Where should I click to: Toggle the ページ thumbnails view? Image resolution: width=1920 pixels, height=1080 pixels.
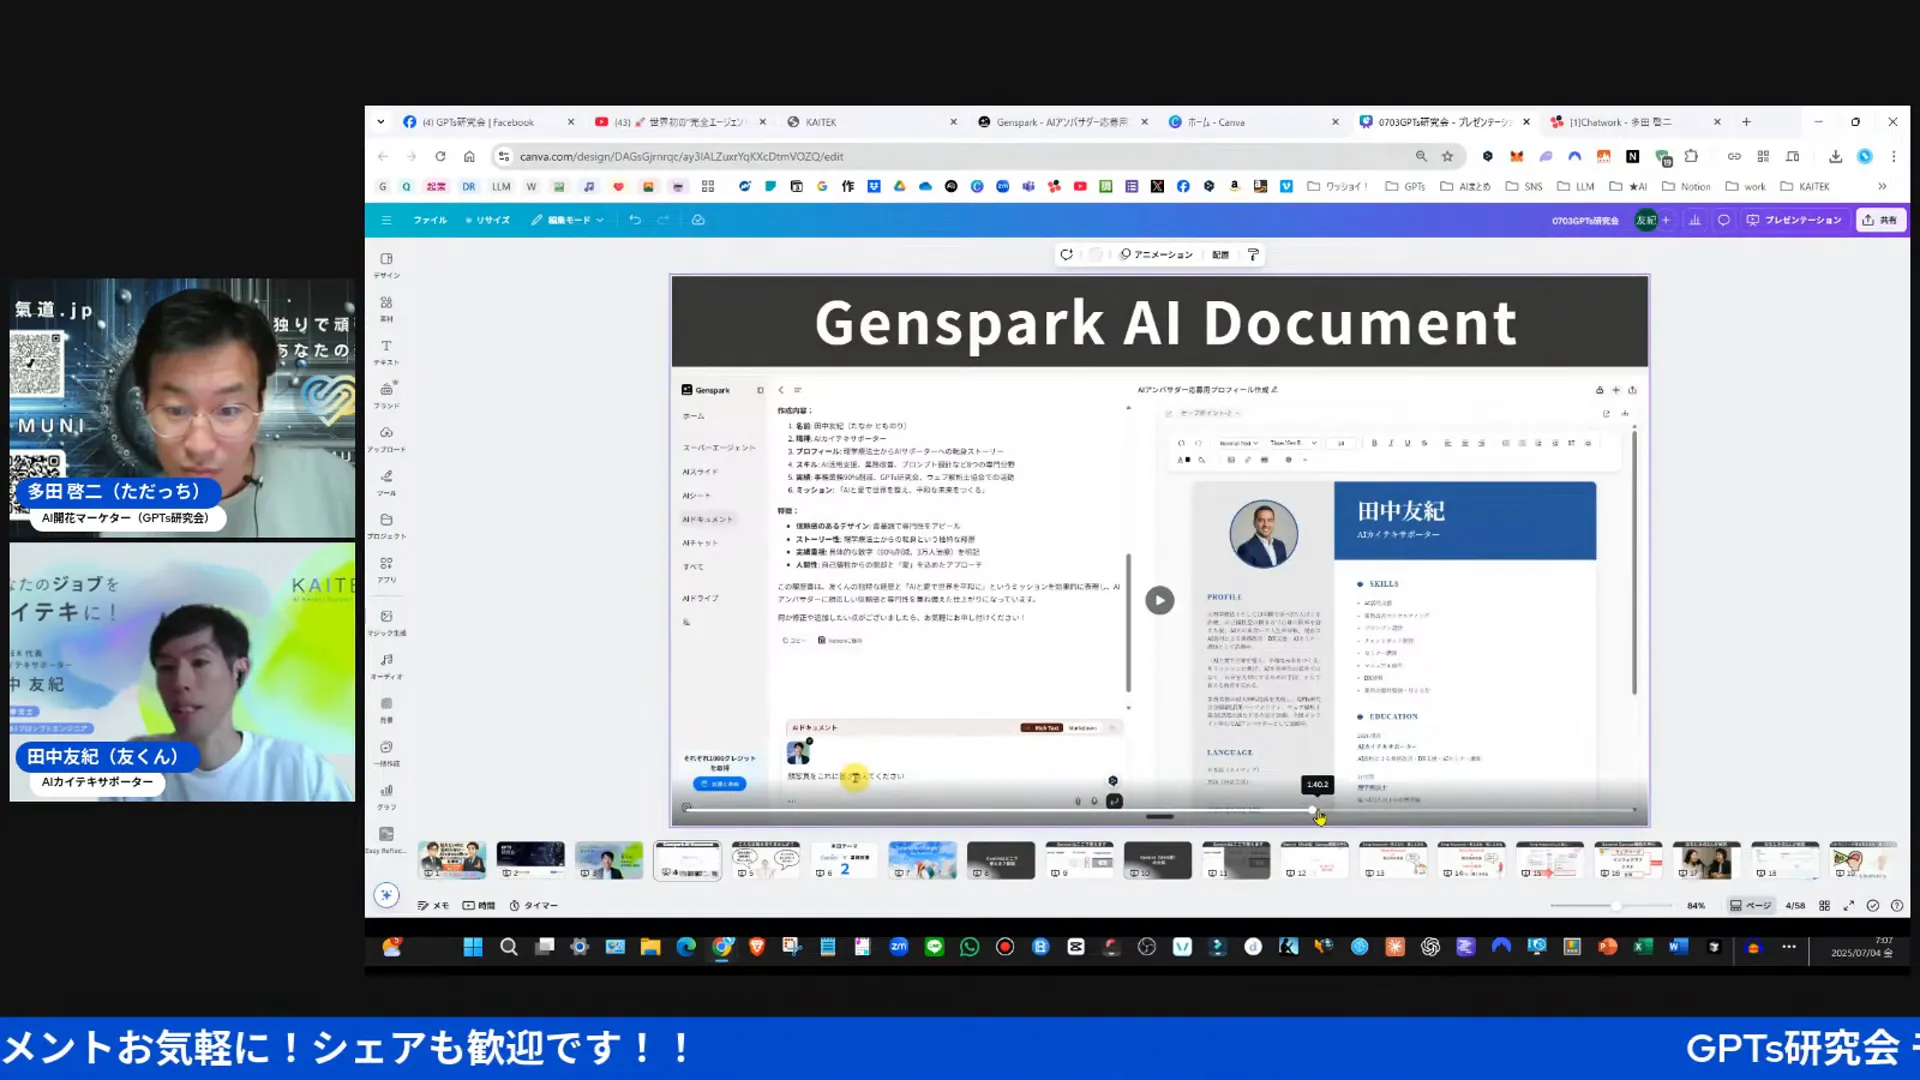pyautogui.click(x=1750, y=906)
